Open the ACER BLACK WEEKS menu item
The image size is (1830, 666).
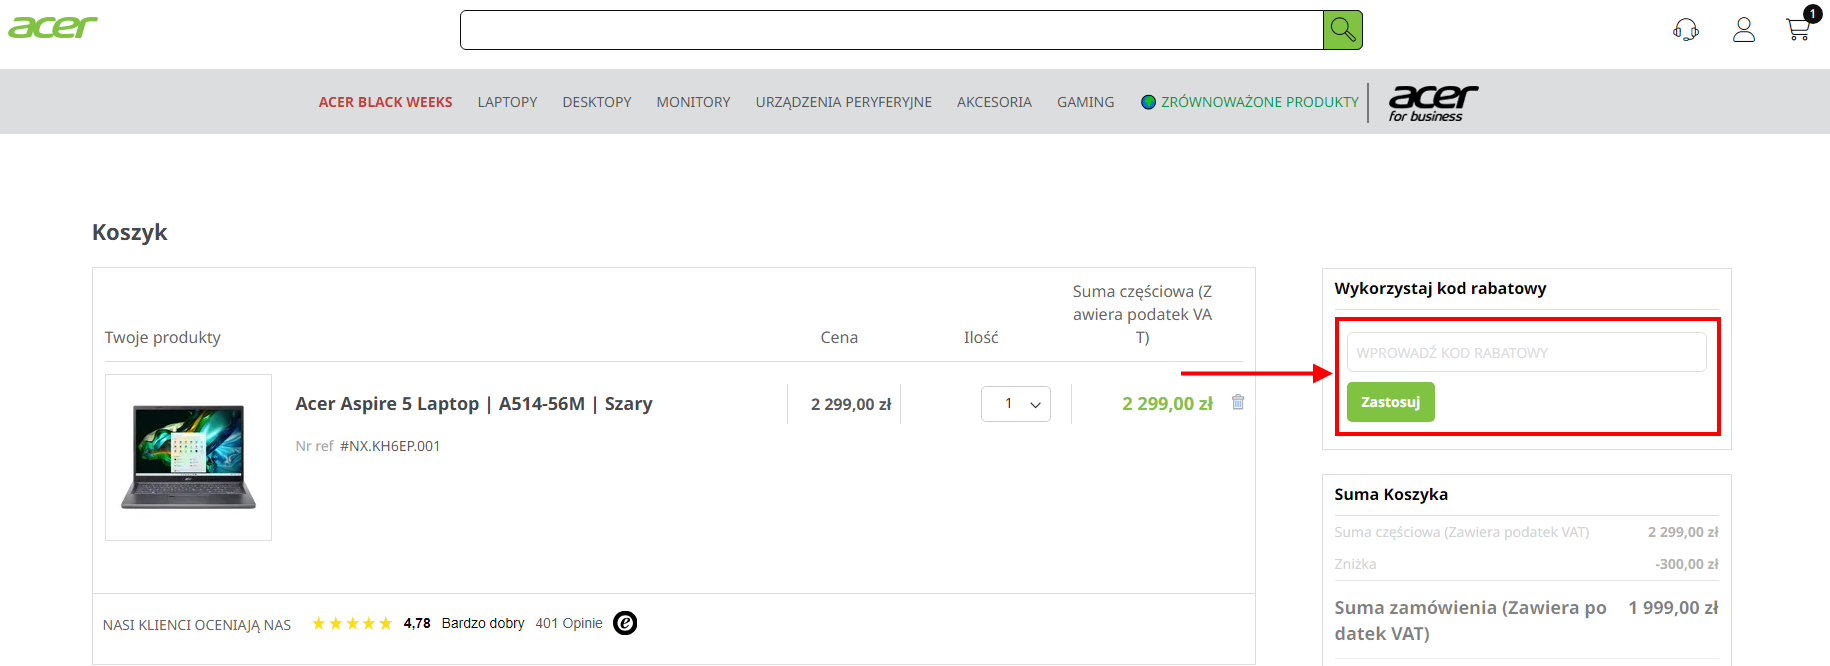click(x=385, y=102)
